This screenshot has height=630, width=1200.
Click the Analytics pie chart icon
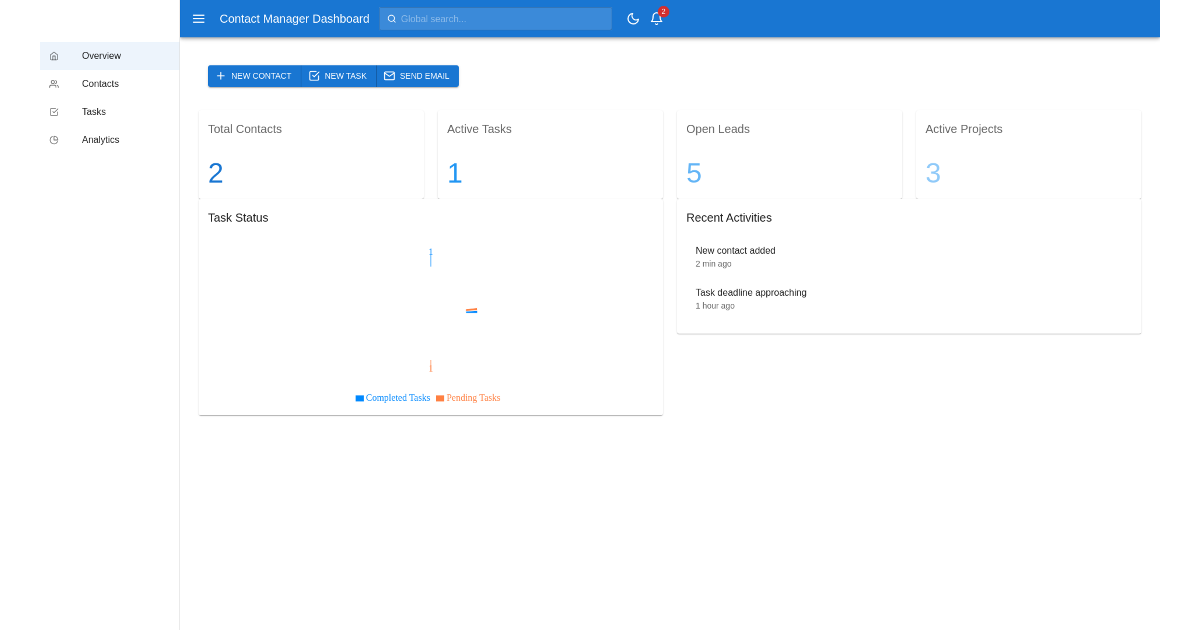click(54, 140)
